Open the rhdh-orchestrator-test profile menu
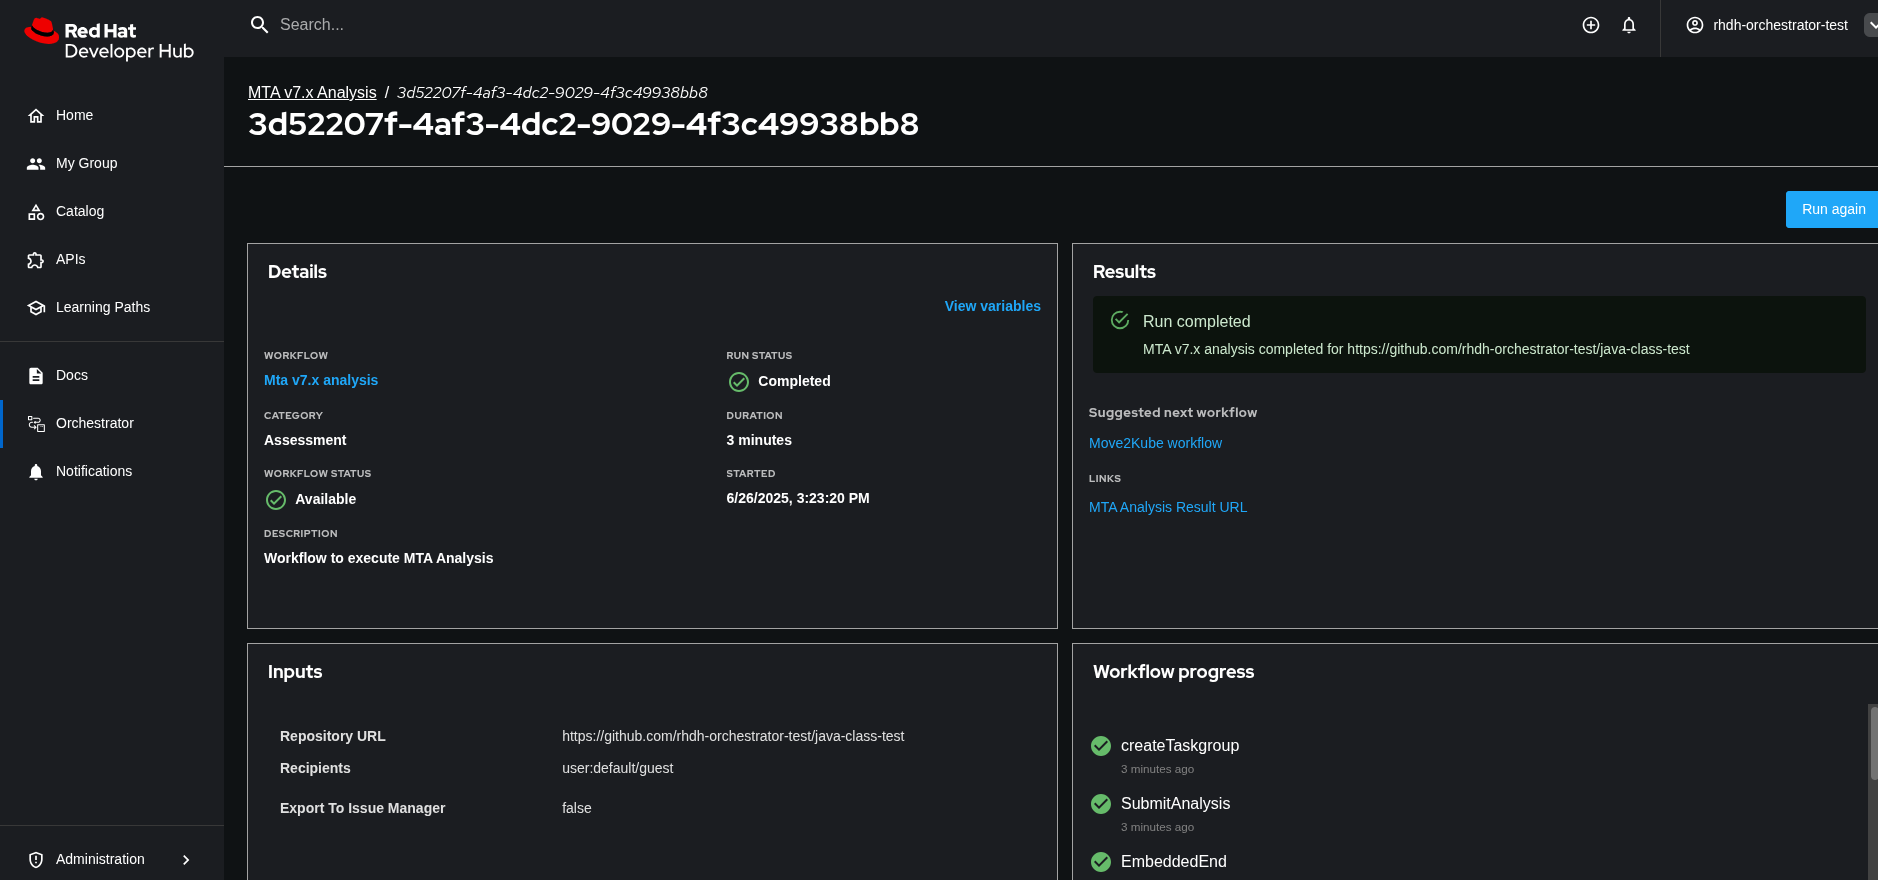This screenshot has height=880, width=1878. tap(1767, 25)
